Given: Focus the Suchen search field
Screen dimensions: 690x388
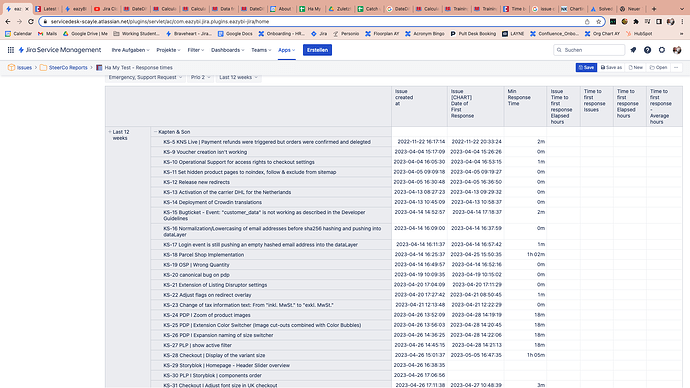Looking at the screenshot, I should coord(589,50).
